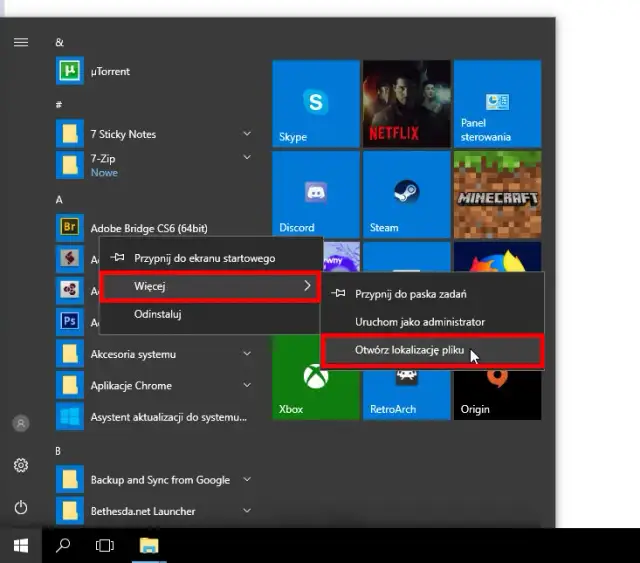The image size is (640, 563).
Task: Open the 7 Sticky Notes folder icon
Action: coord(70,134)
